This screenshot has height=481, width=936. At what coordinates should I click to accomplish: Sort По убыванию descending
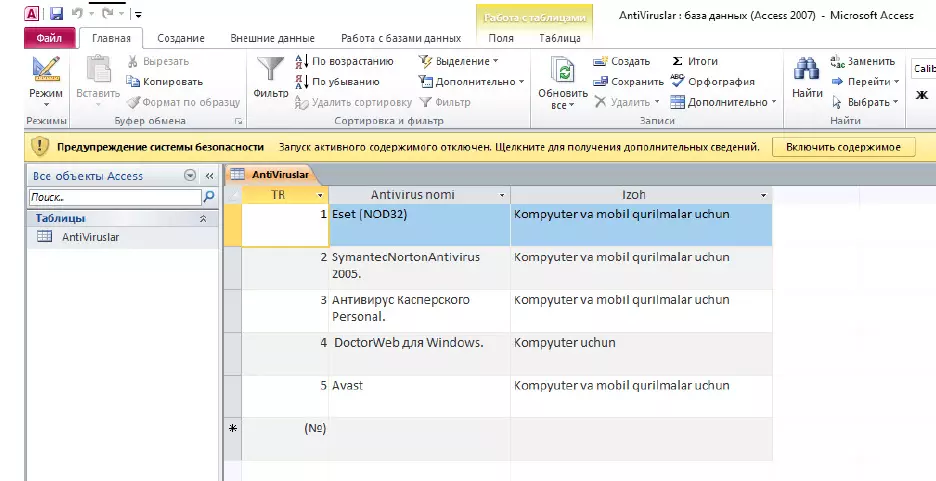pyautogui.click(x=337, y=82)
